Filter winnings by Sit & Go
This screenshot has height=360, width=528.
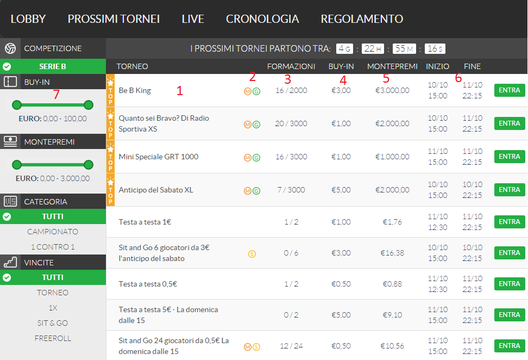[x=53, y=323]
